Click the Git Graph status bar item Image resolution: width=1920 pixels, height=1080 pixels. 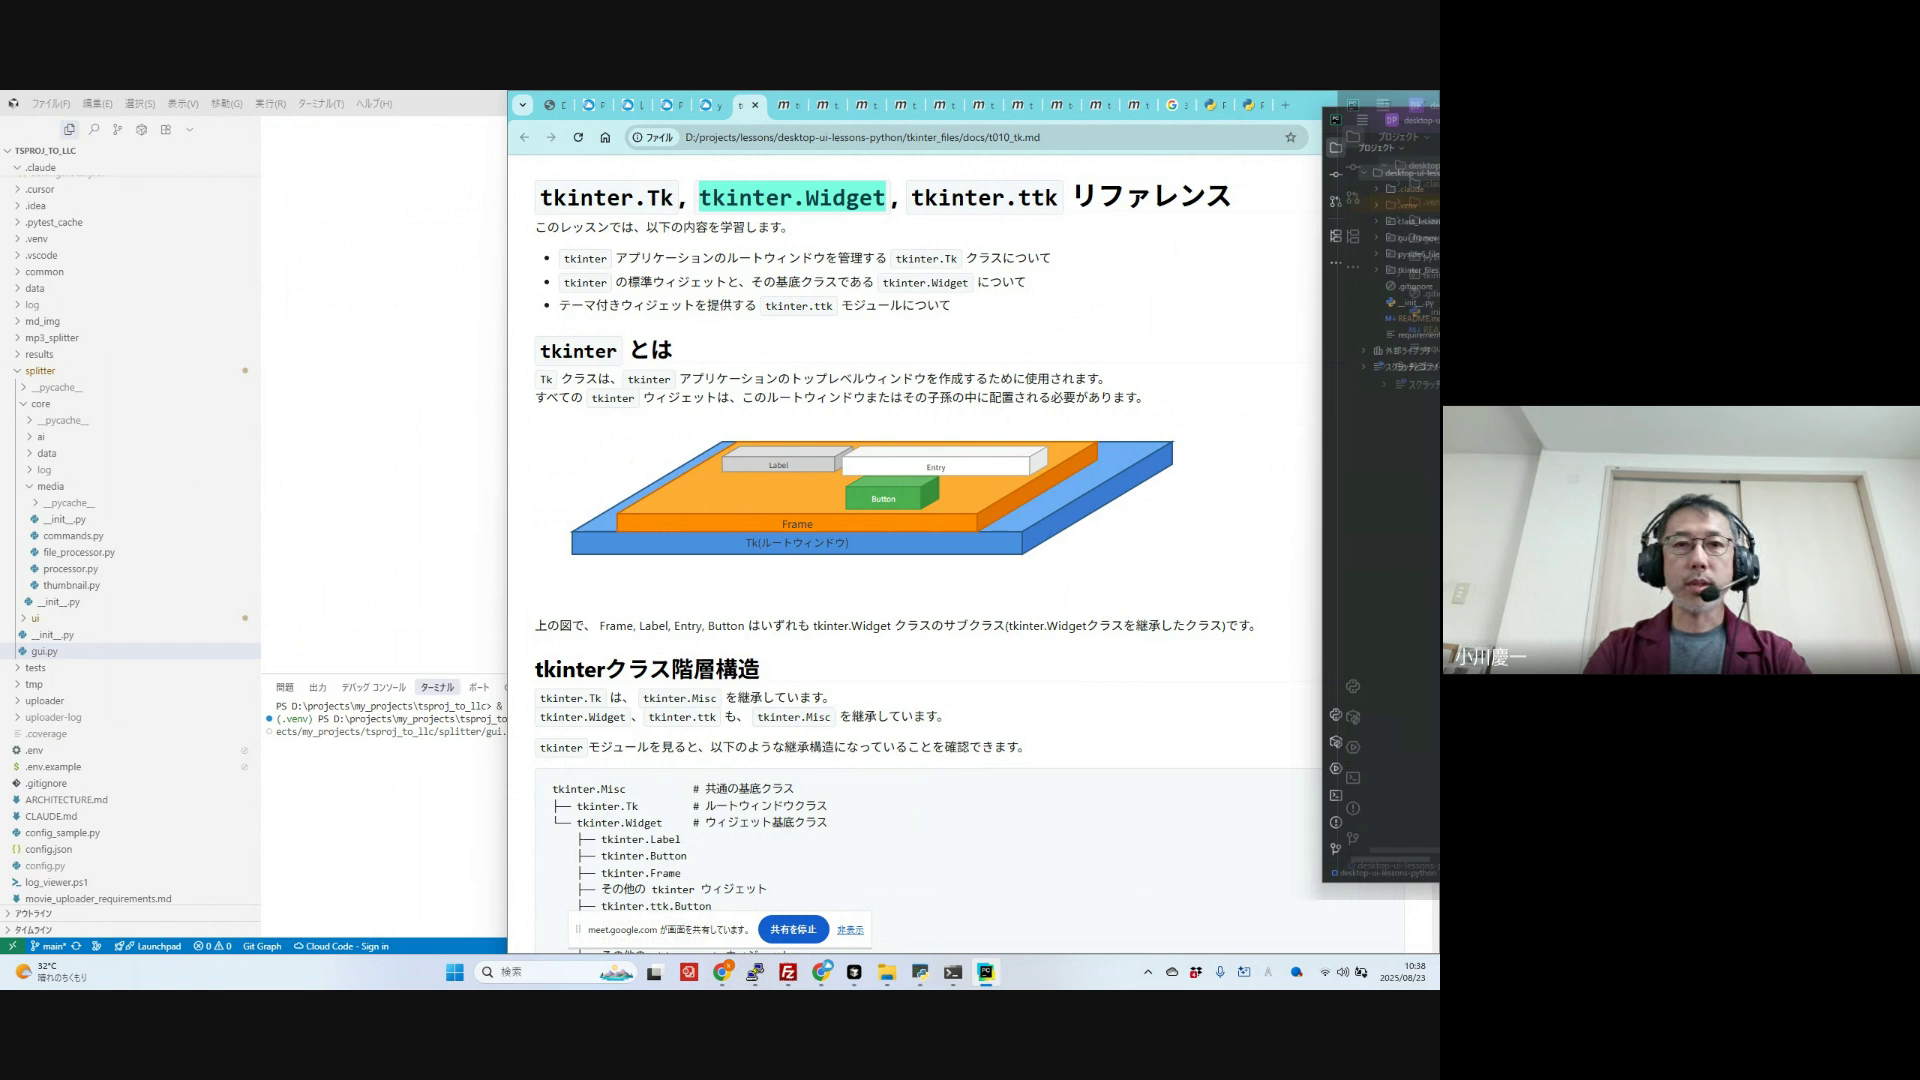tap(262, 946)
